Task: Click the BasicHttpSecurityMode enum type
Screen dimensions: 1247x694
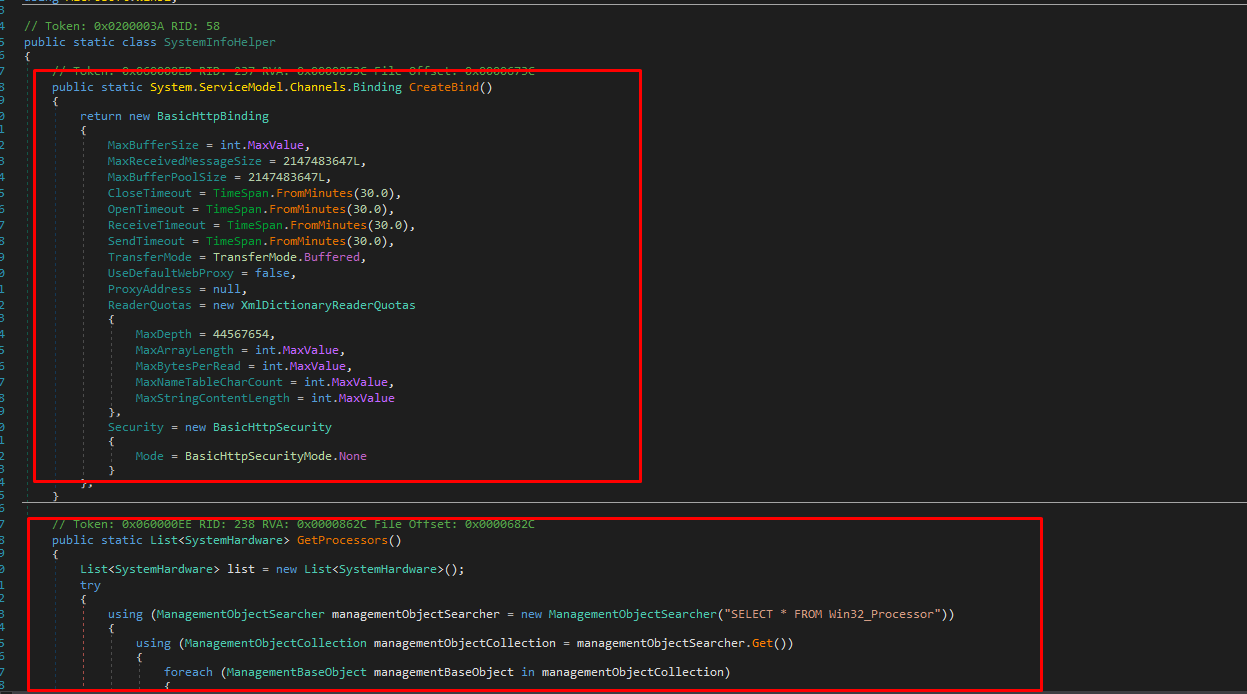Action: pyautogui.click(x=258, y=456)
